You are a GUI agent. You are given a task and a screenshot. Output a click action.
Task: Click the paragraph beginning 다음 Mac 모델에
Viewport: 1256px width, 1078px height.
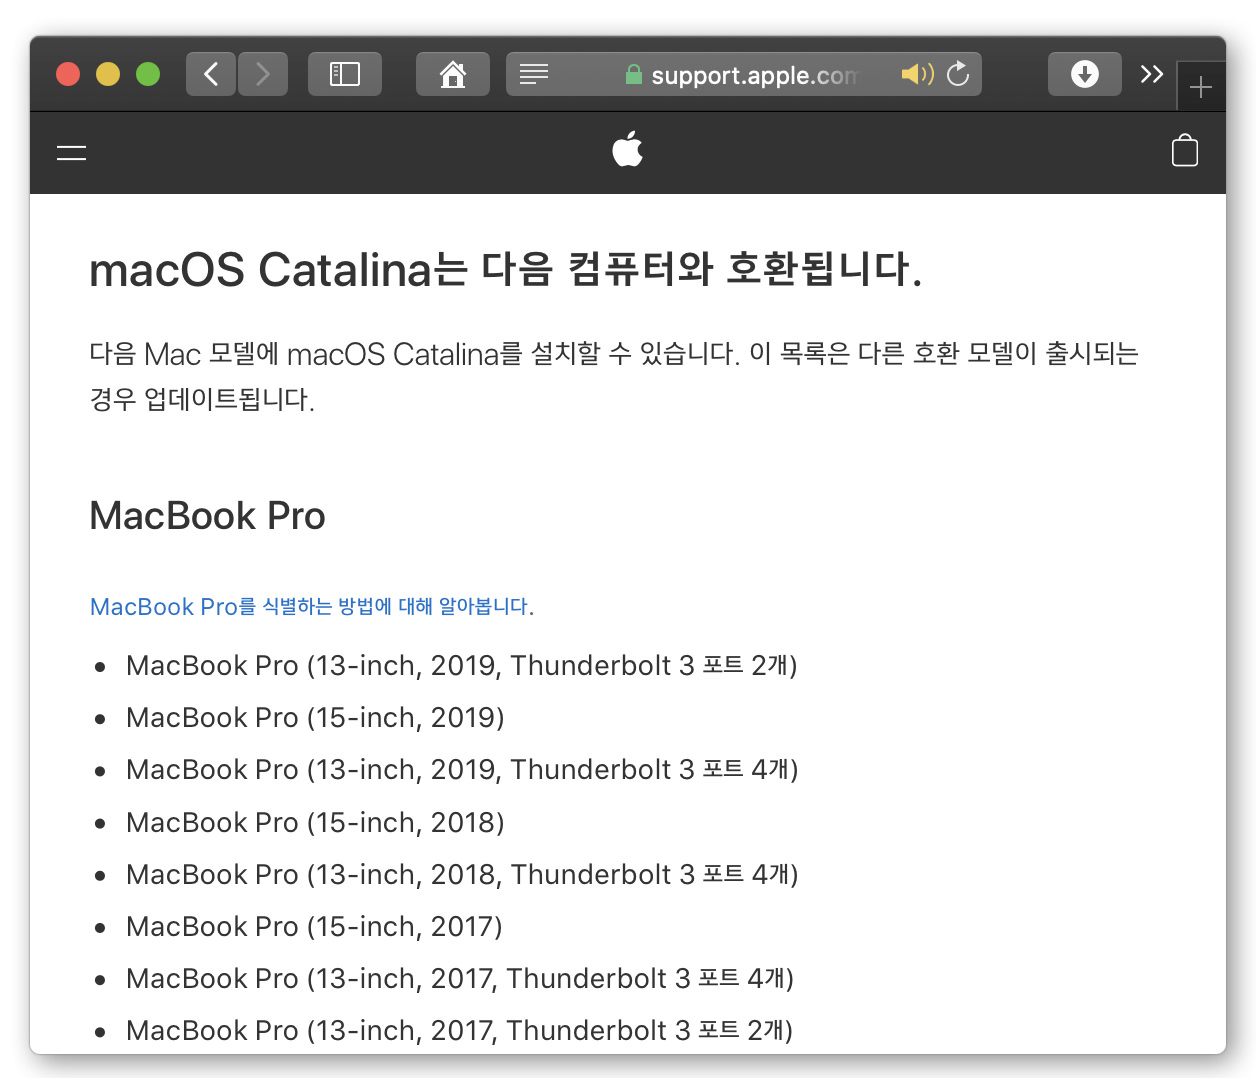point(614,376)
